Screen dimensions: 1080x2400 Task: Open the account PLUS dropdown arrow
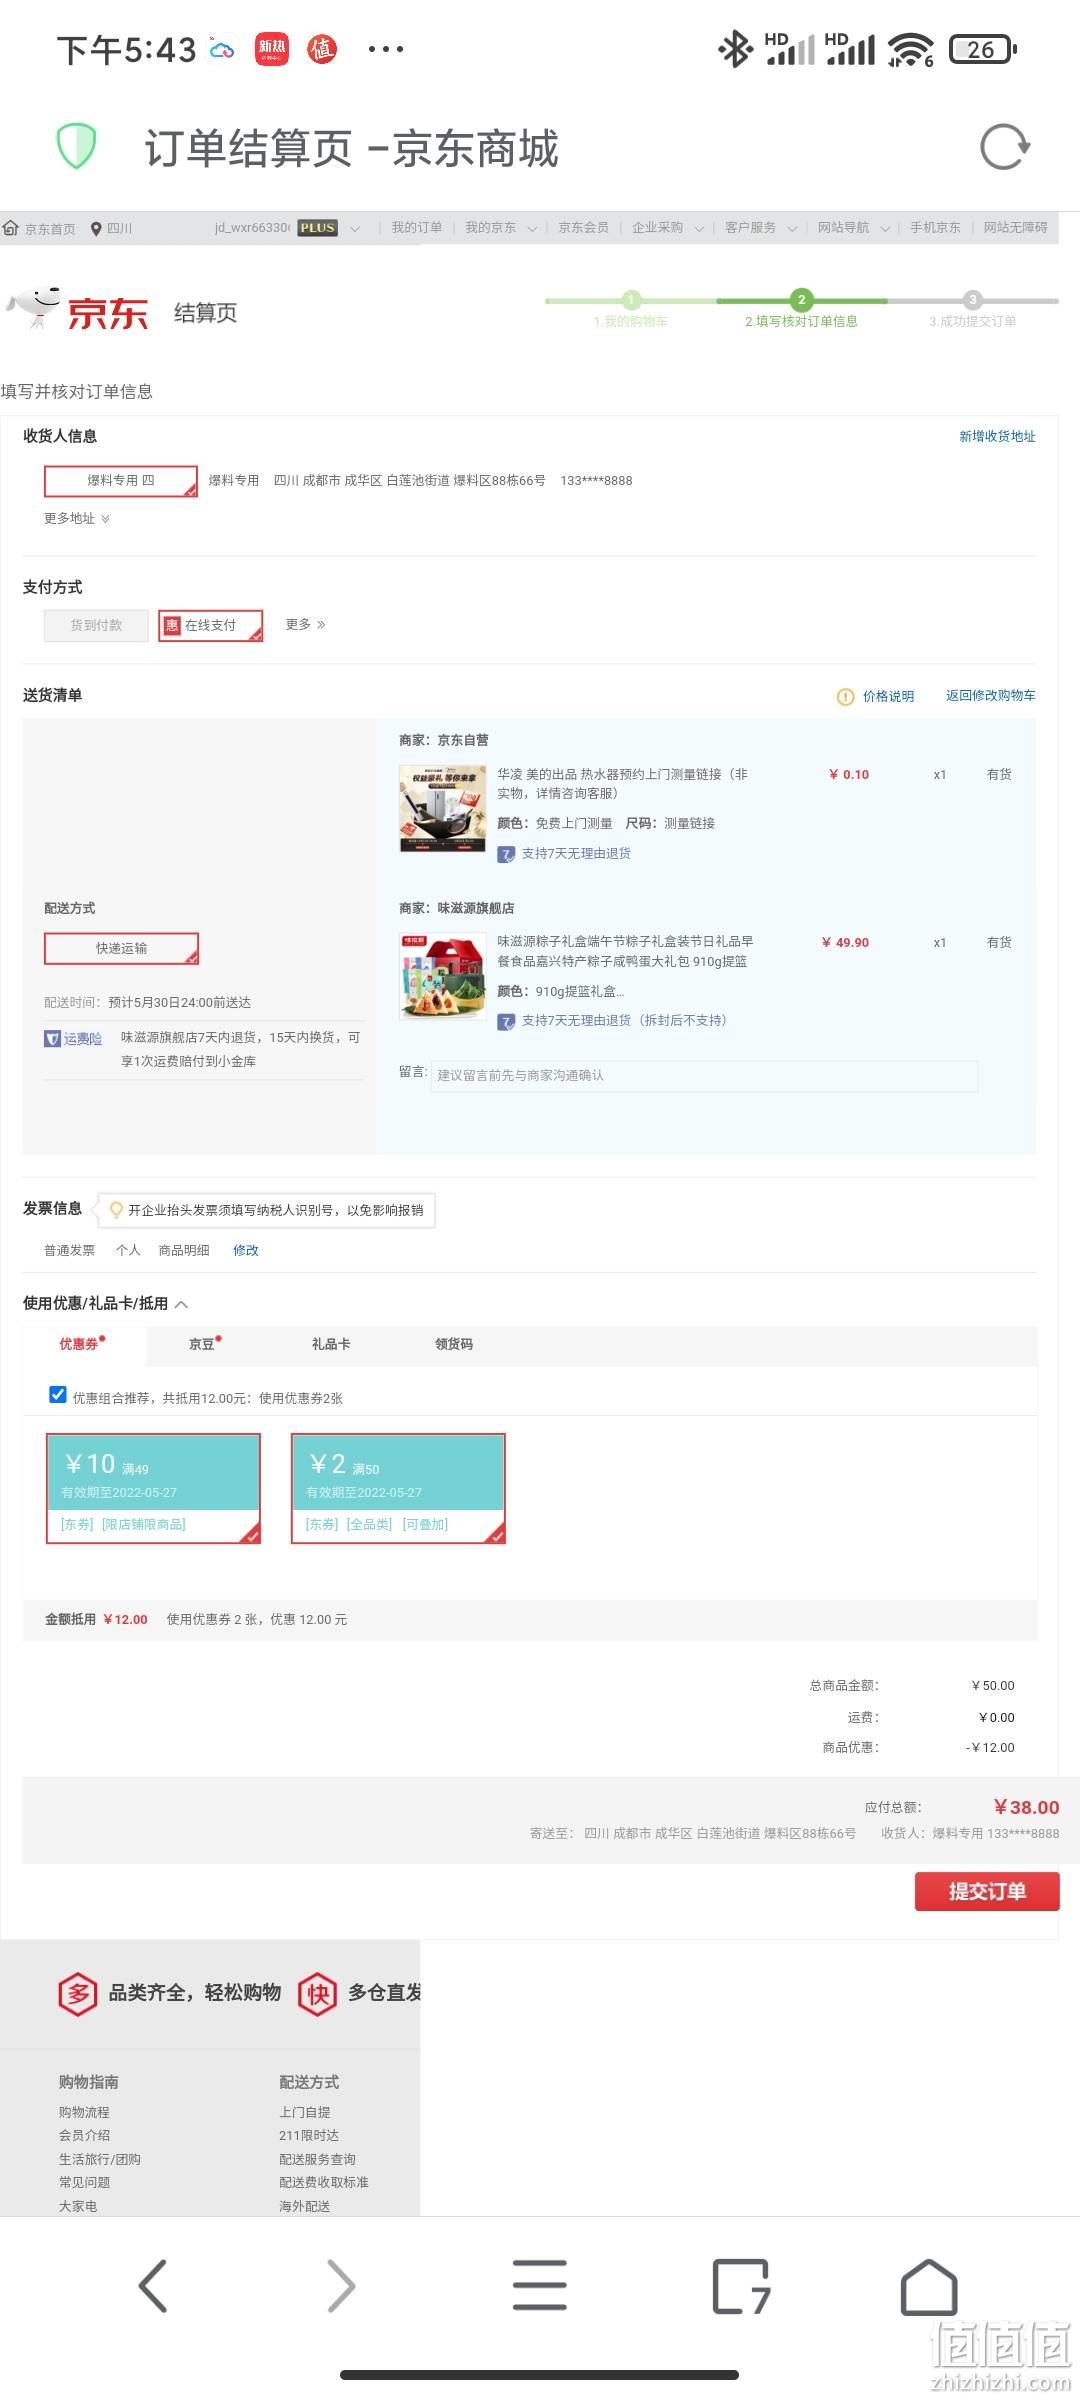click(355, 229)
